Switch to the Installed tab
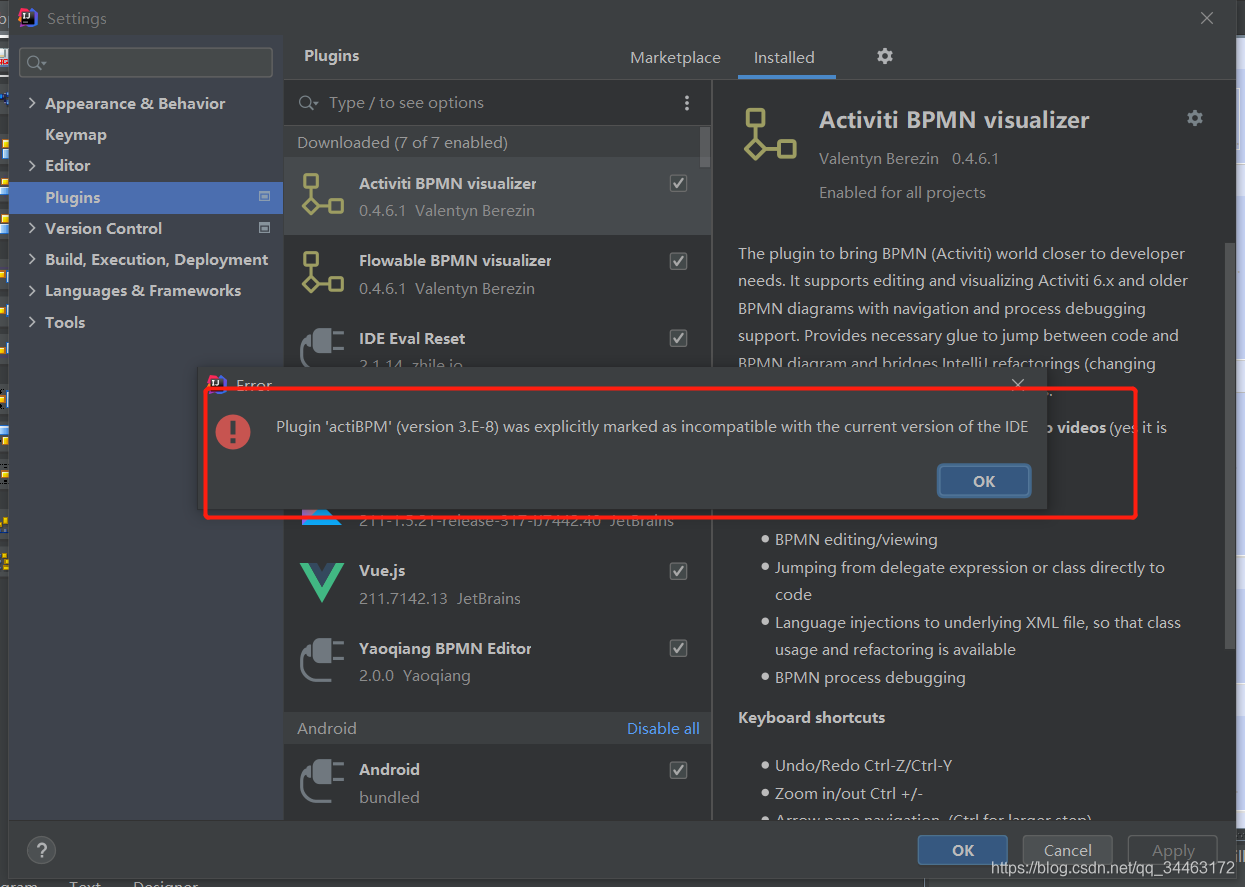 tap(784, 57)
